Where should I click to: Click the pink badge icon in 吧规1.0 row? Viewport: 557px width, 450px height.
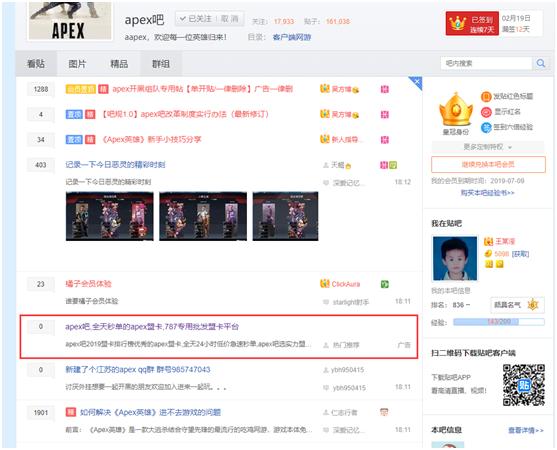click(384, 114)
